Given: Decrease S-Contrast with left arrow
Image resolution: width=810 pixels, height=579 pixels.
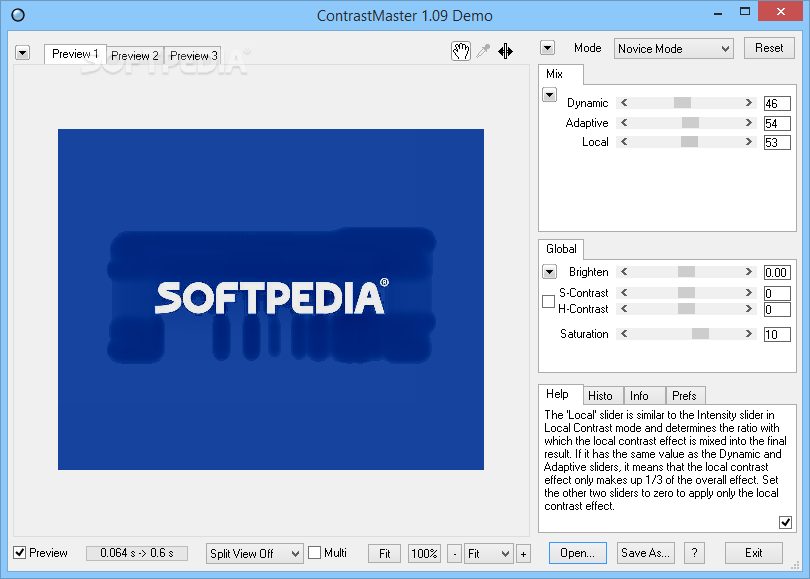Looking at the screenshot, I should 624,293.
